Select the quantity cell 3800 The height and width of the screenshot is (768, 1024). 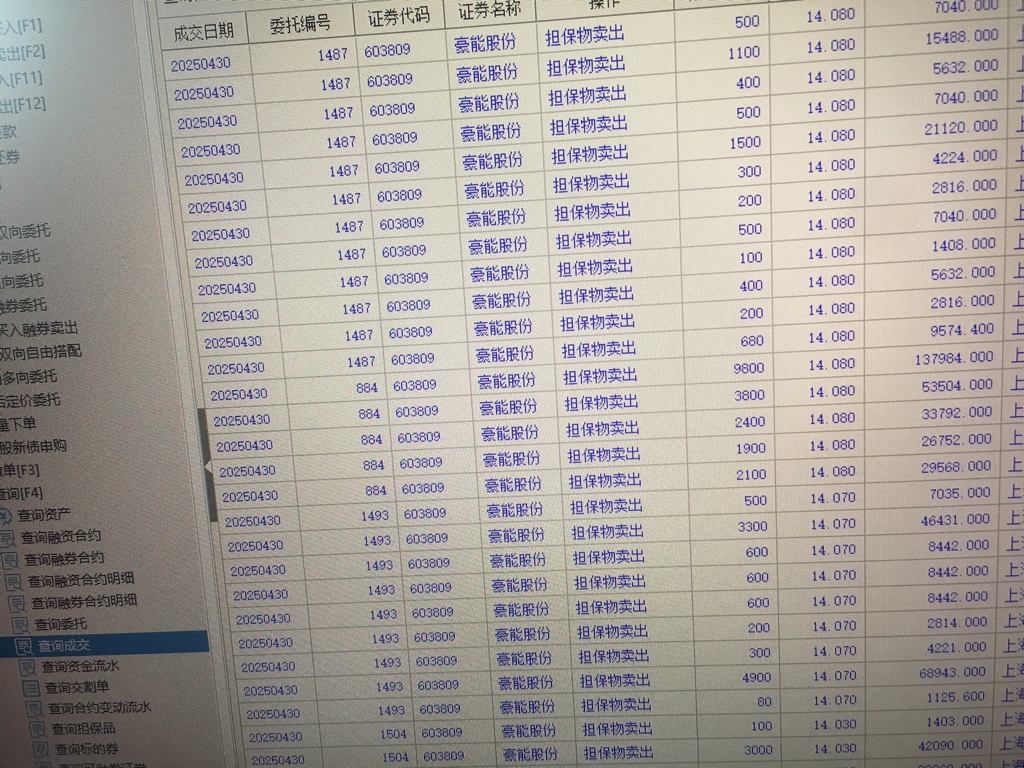749,396
